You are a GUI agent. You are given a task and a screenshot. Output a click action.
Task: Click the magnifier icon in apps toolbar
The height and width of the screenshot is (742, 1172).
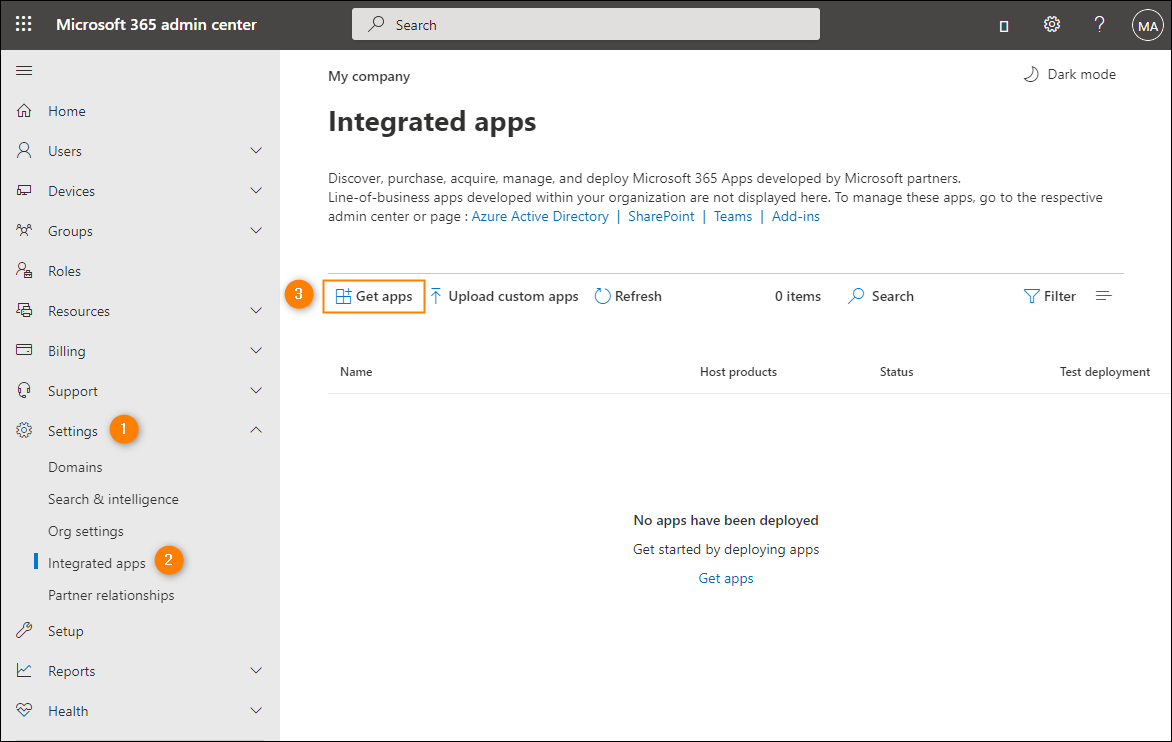856,296
